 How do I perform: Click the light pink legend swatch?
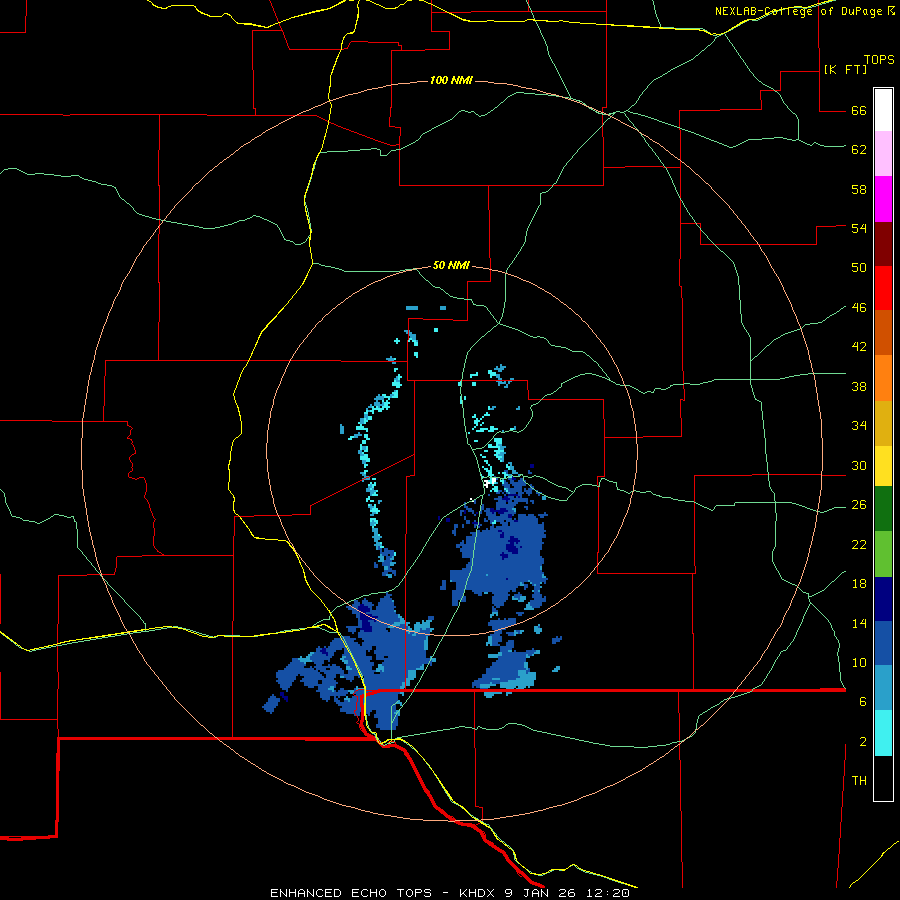click(883, 153)
